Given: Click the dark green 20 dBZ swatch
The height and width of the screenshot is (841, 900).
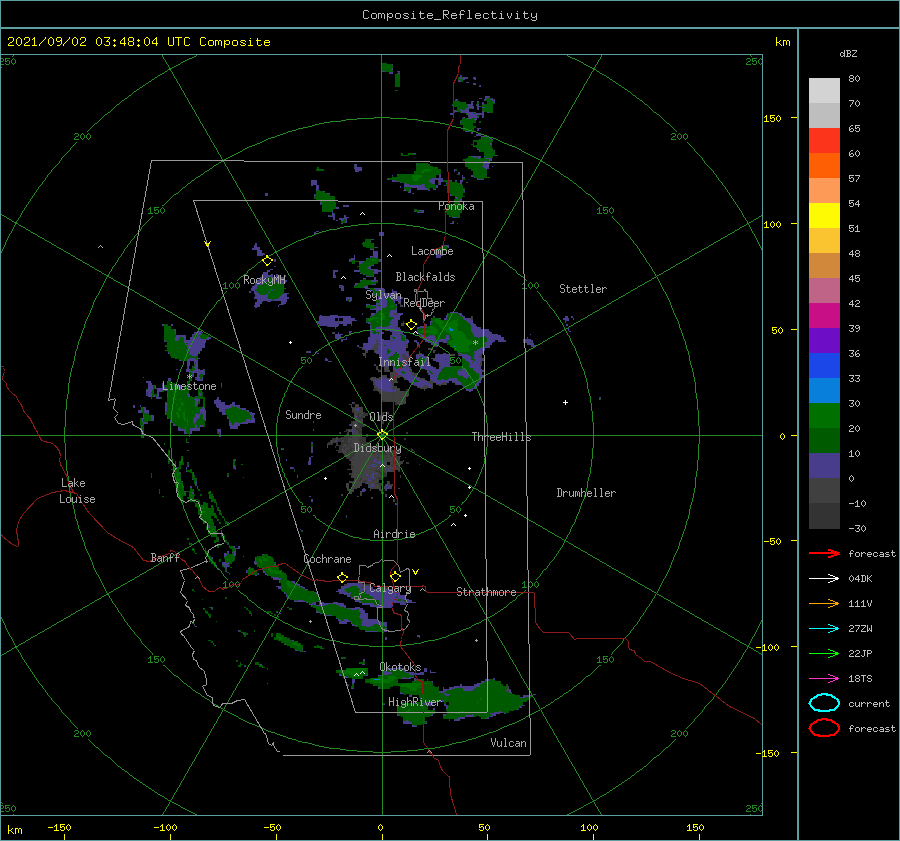Looking at the screenshot, I should (x=824, y=440).
